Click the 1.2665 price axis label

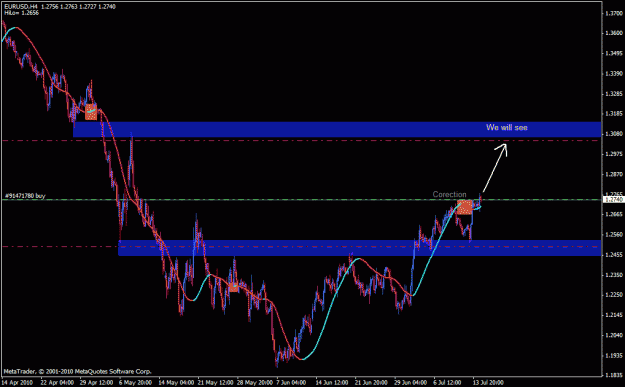613,214
